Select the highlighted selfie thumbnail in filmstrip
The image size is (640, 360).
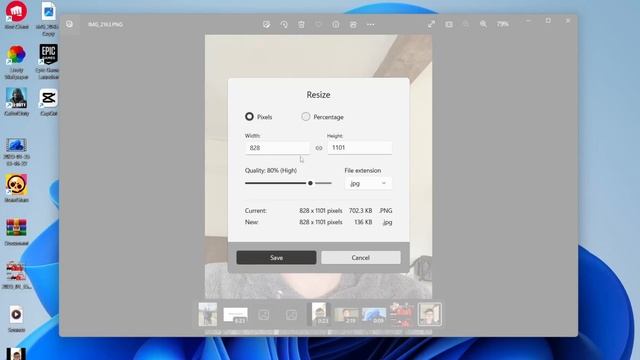click(429, 314)
